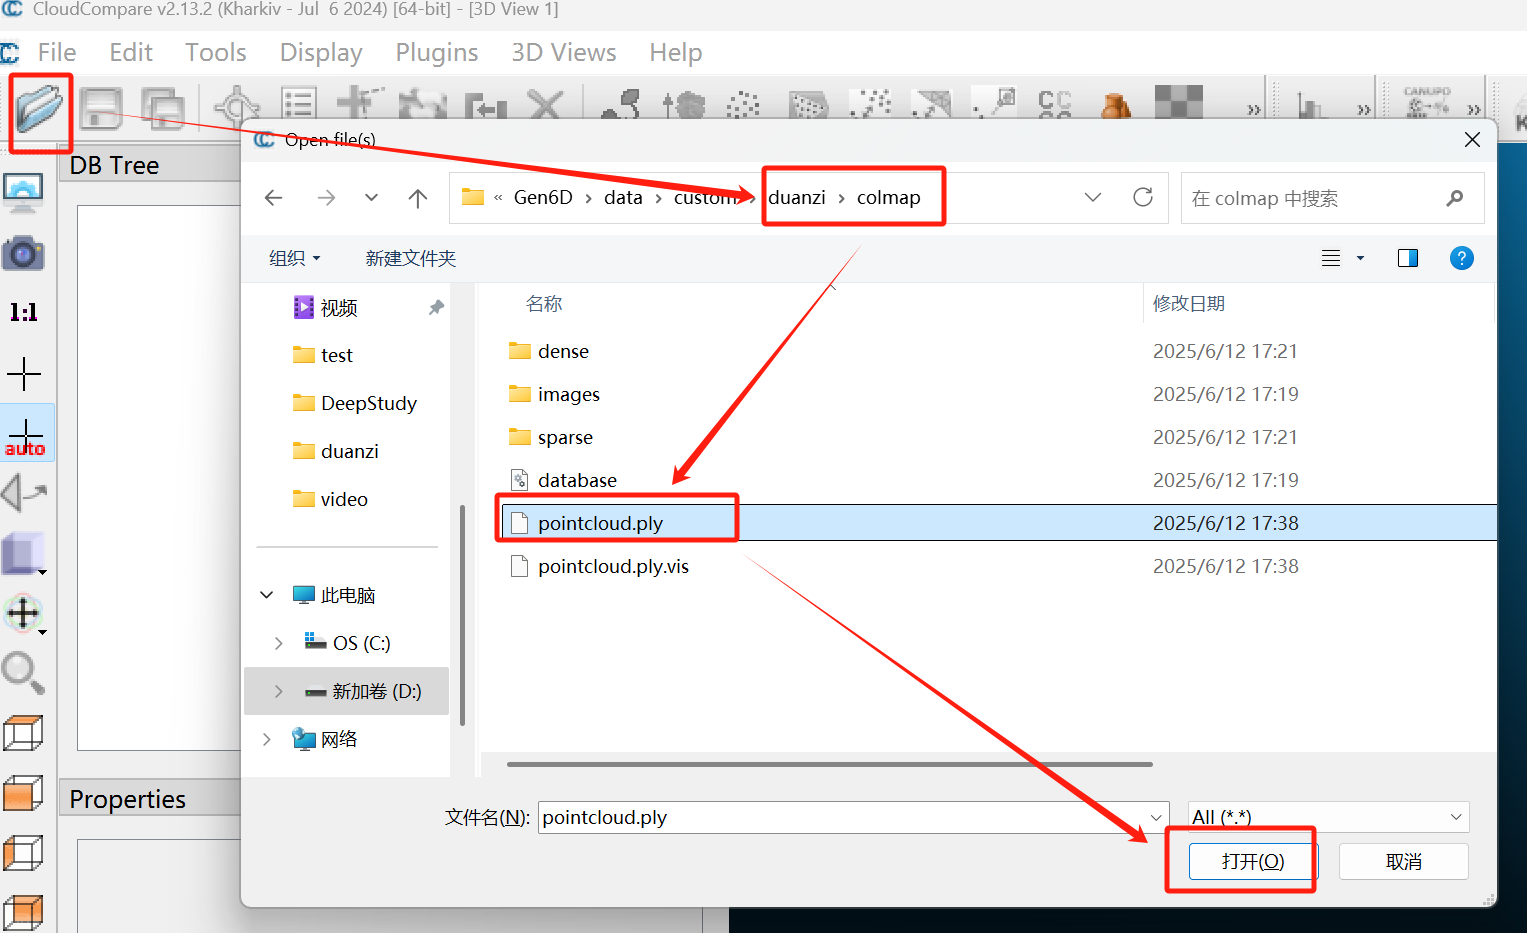Expand the 新加卷 (D:) drive node

279,691
